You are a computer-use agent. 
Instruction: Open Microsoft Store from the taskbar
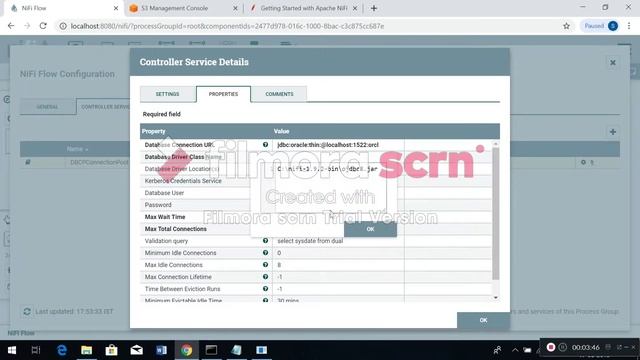[x=111, y=350]
